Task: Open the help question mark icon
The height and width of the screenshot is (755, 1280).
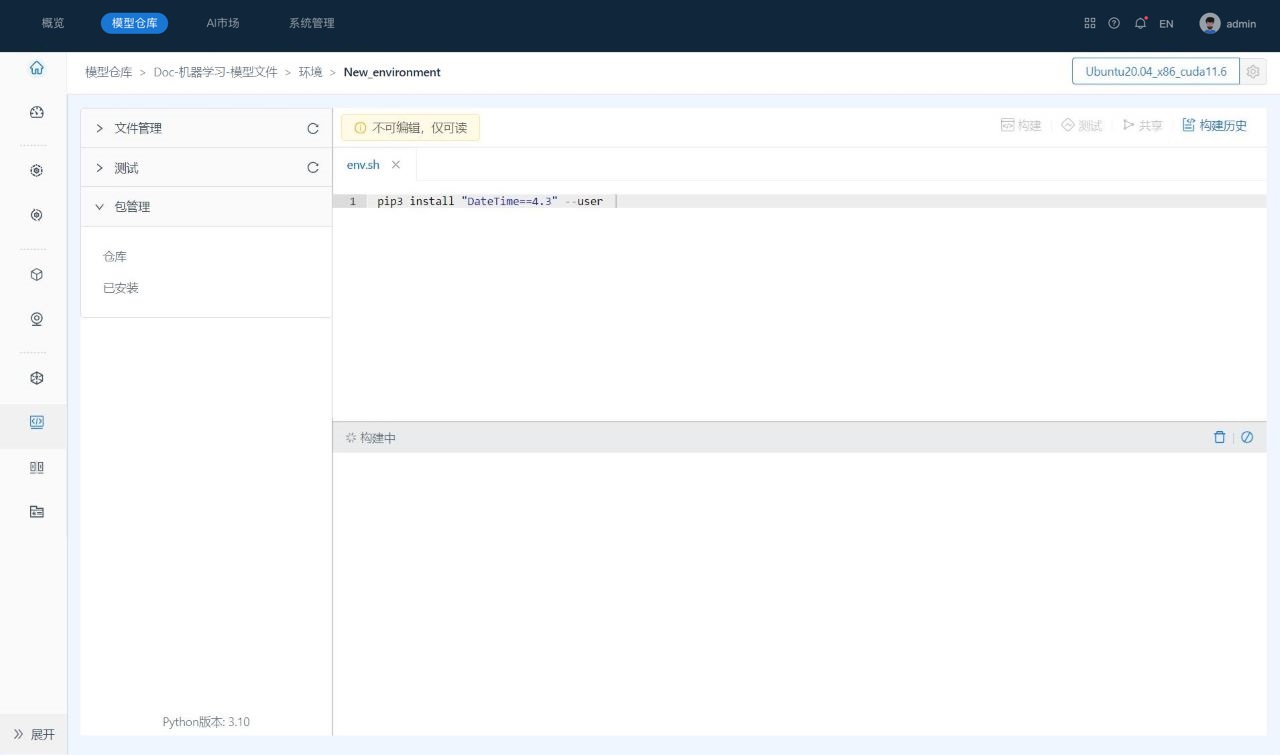Action: [1114, 23]
